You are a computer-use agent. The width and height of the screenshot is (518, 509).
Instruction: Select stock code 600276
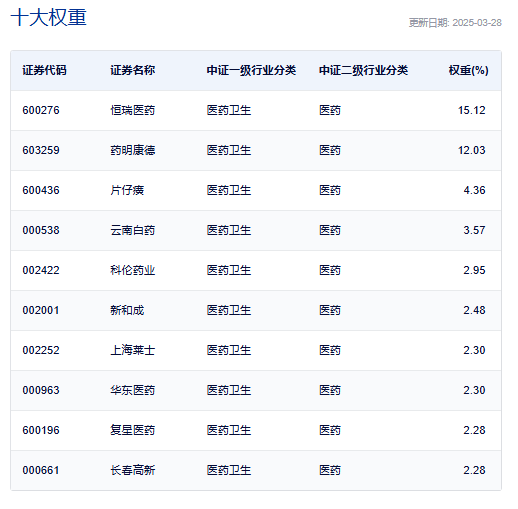click(41, 110)
